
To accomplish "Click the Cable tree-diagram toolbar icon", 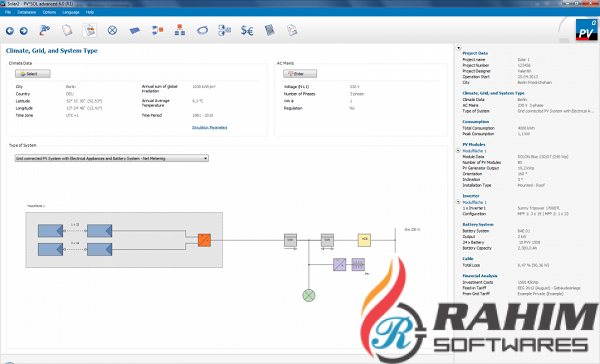I will [180, 30].
